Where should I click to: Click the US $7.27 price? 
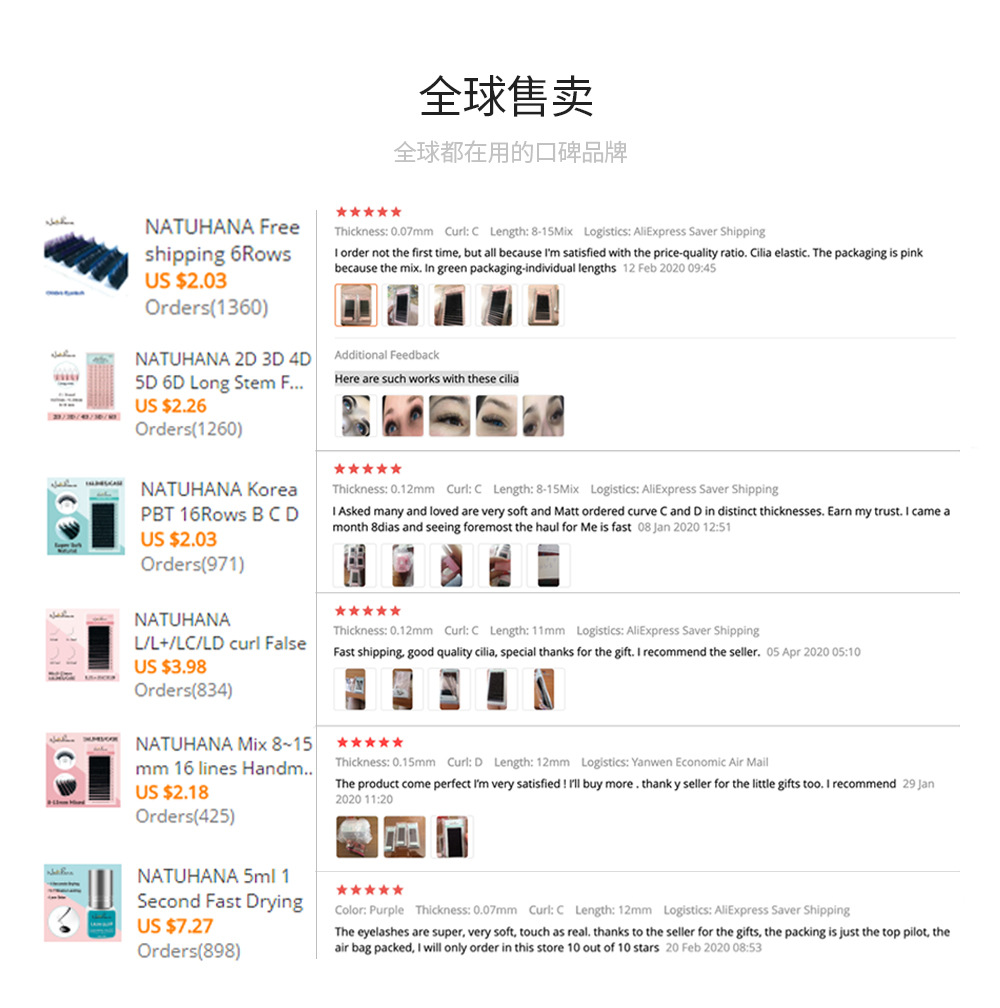click(175, 926)
